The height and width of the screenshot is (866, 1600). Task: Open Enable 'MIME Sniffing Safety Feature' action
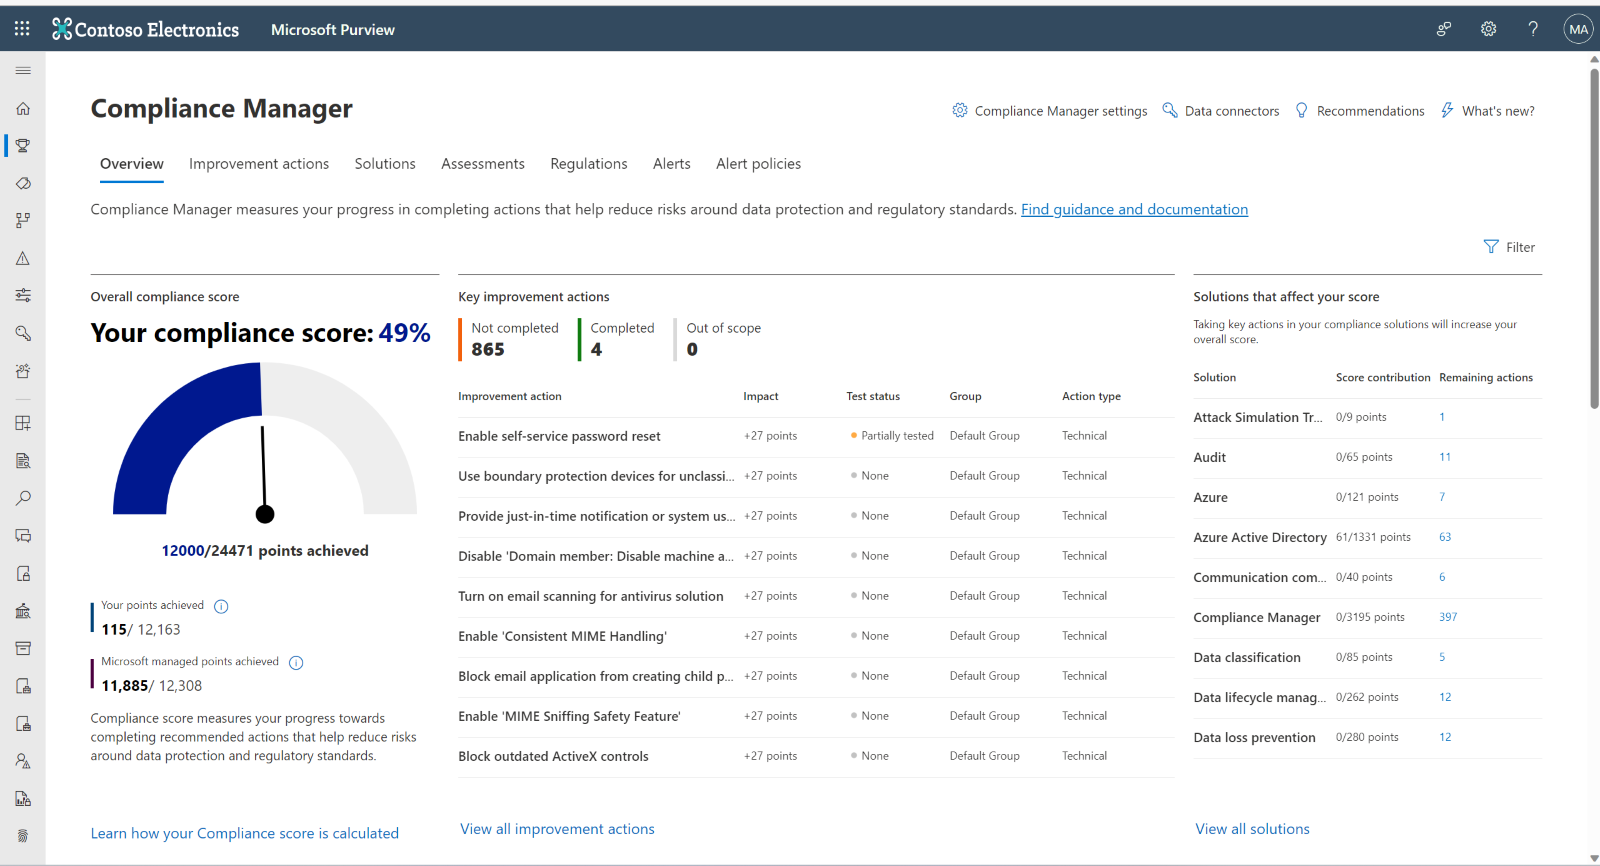(569, 716)
